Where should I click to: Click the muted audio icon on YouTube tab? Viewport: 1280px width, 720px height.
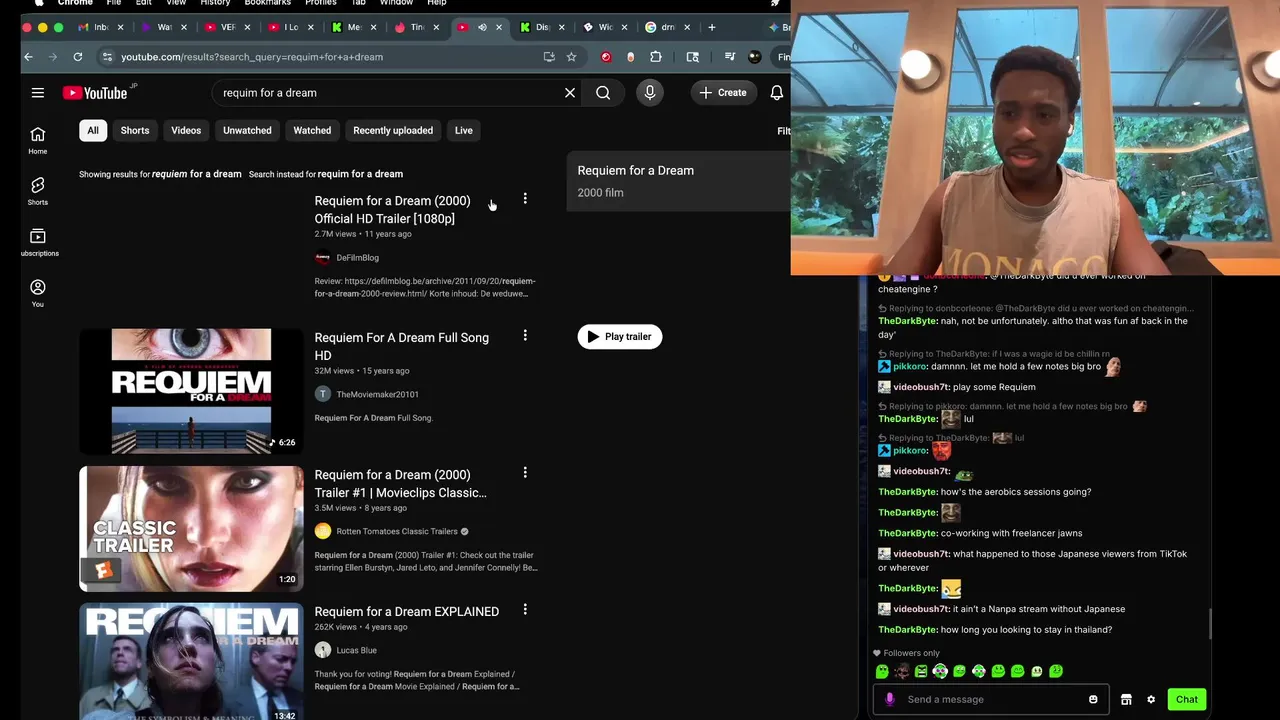pos(482,28)
